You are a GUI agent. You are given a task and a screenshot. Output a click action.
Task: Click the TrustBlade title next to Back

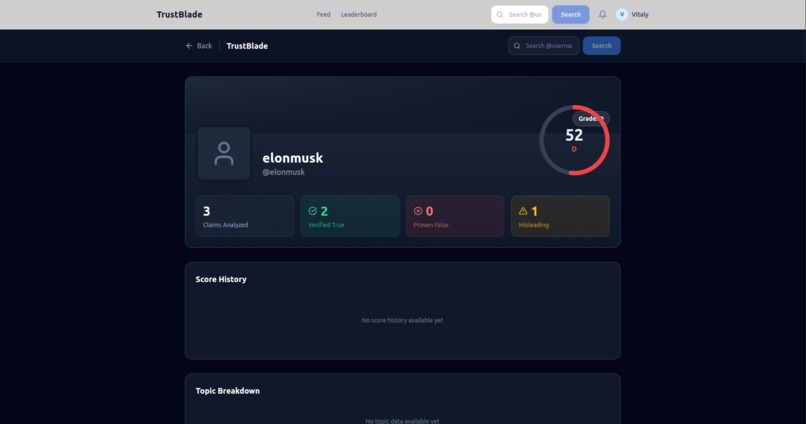[x=247, y=46]
